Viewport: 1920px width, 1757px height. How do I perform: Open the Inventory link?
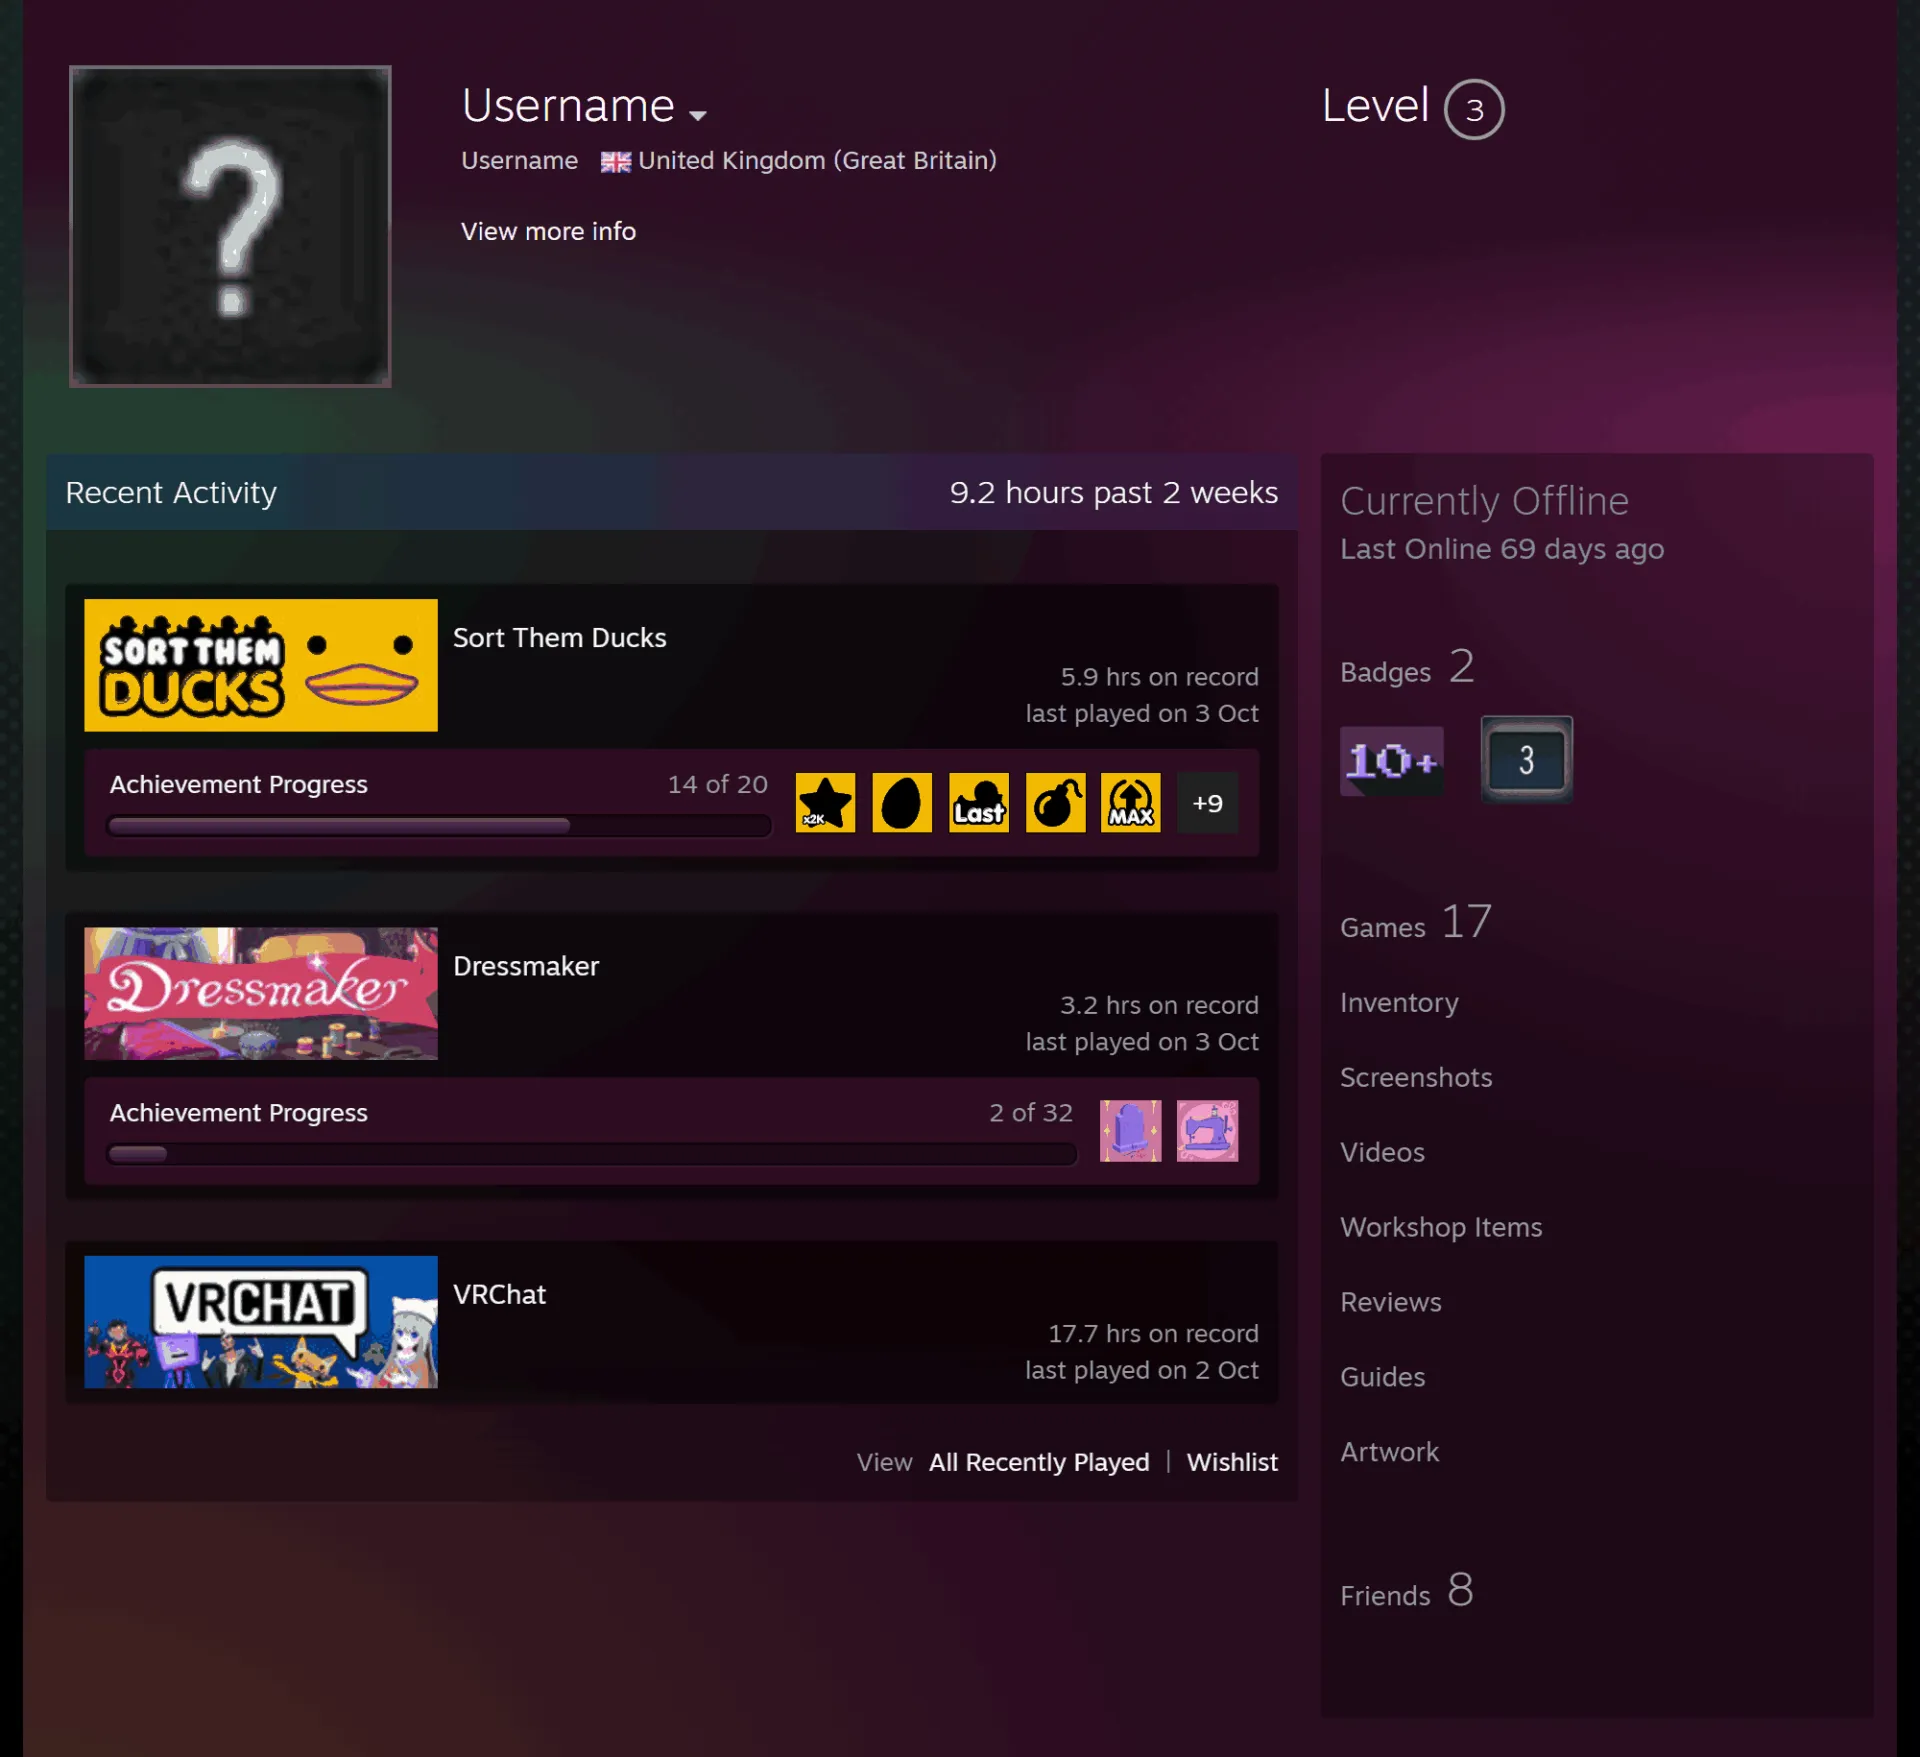pyautogui.click(x=1399, y=1002)
